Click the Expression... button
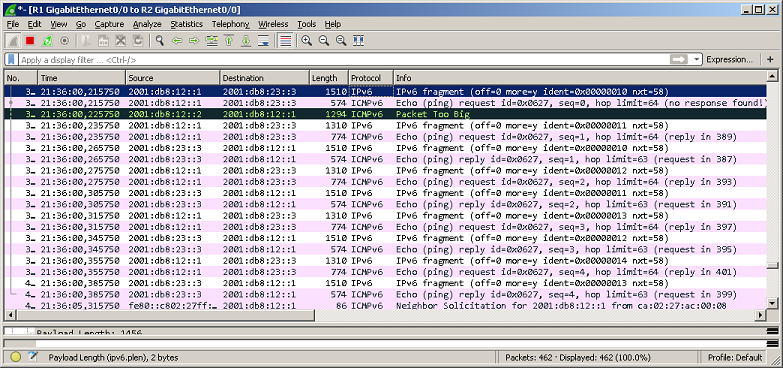Viewport: 783px width, 368px height. click(x=730, y=59)
